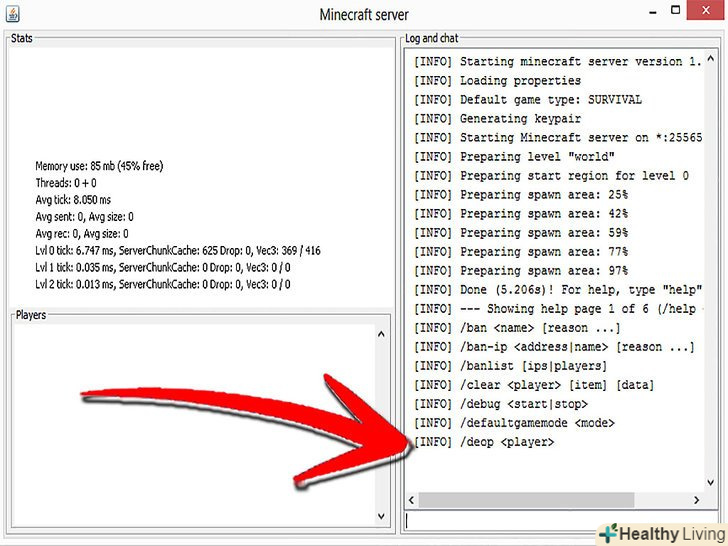728x546 pixels.
Task: Click 'Preparing spawn area: 97%' log line
Action: pyautogui.click(x=521, y=271)
